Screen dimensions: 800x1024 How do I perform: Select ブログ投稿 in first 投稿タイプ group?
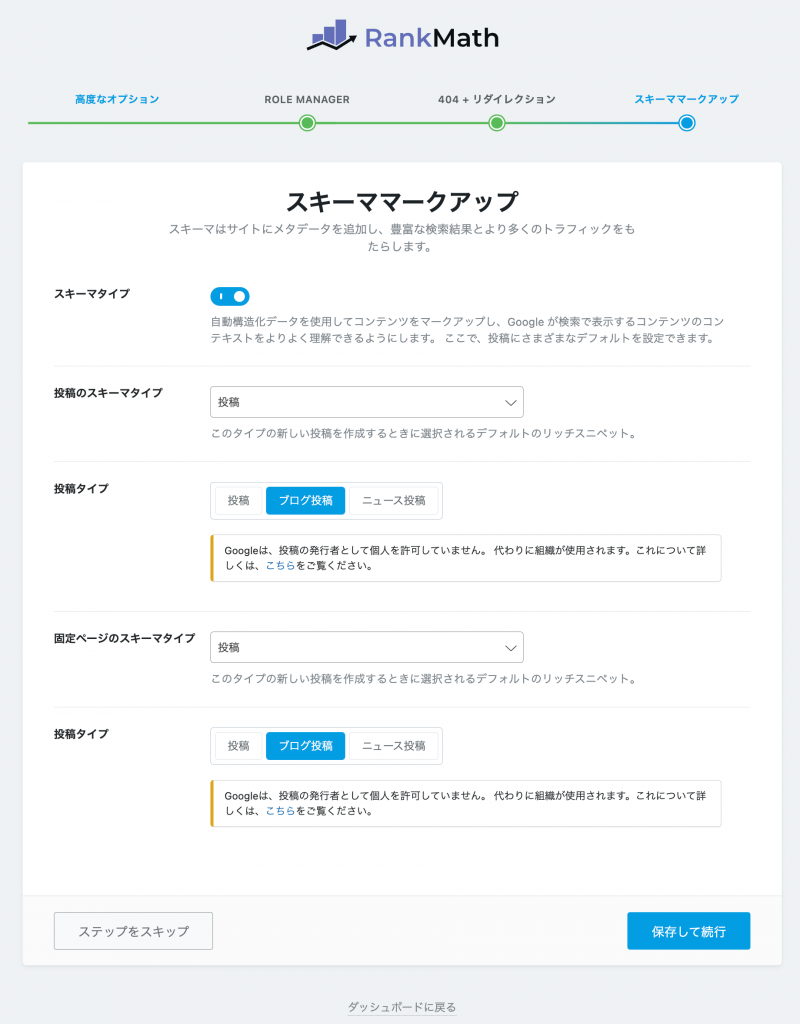306,501
